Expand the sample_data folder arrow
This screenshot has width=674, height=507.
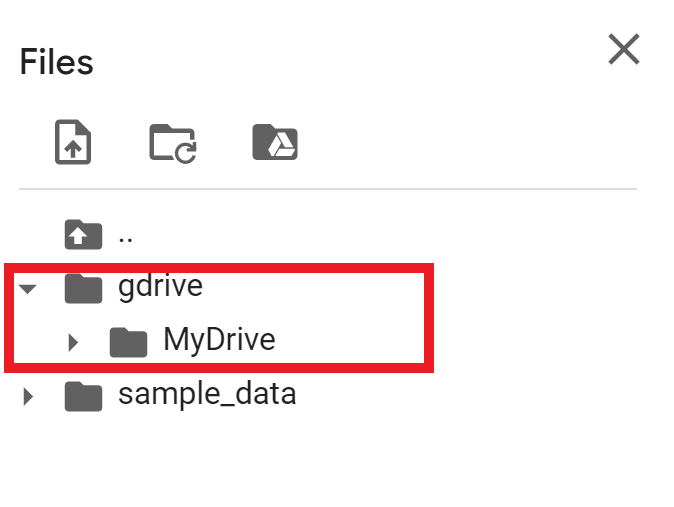pyautogui.click(x=28, y=397)
